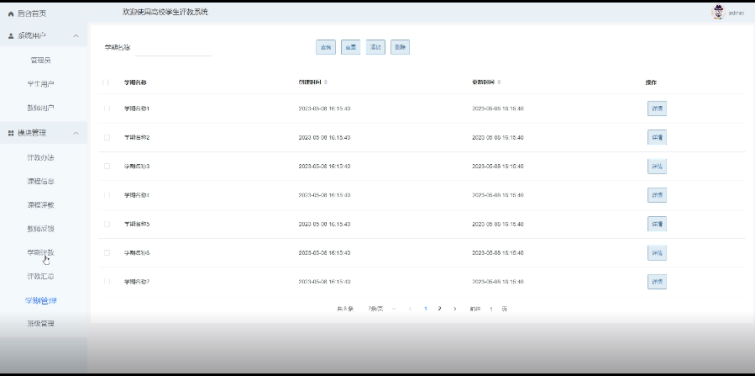Go to the previous page arrow

pyautogui.click(x=410, y=309)
